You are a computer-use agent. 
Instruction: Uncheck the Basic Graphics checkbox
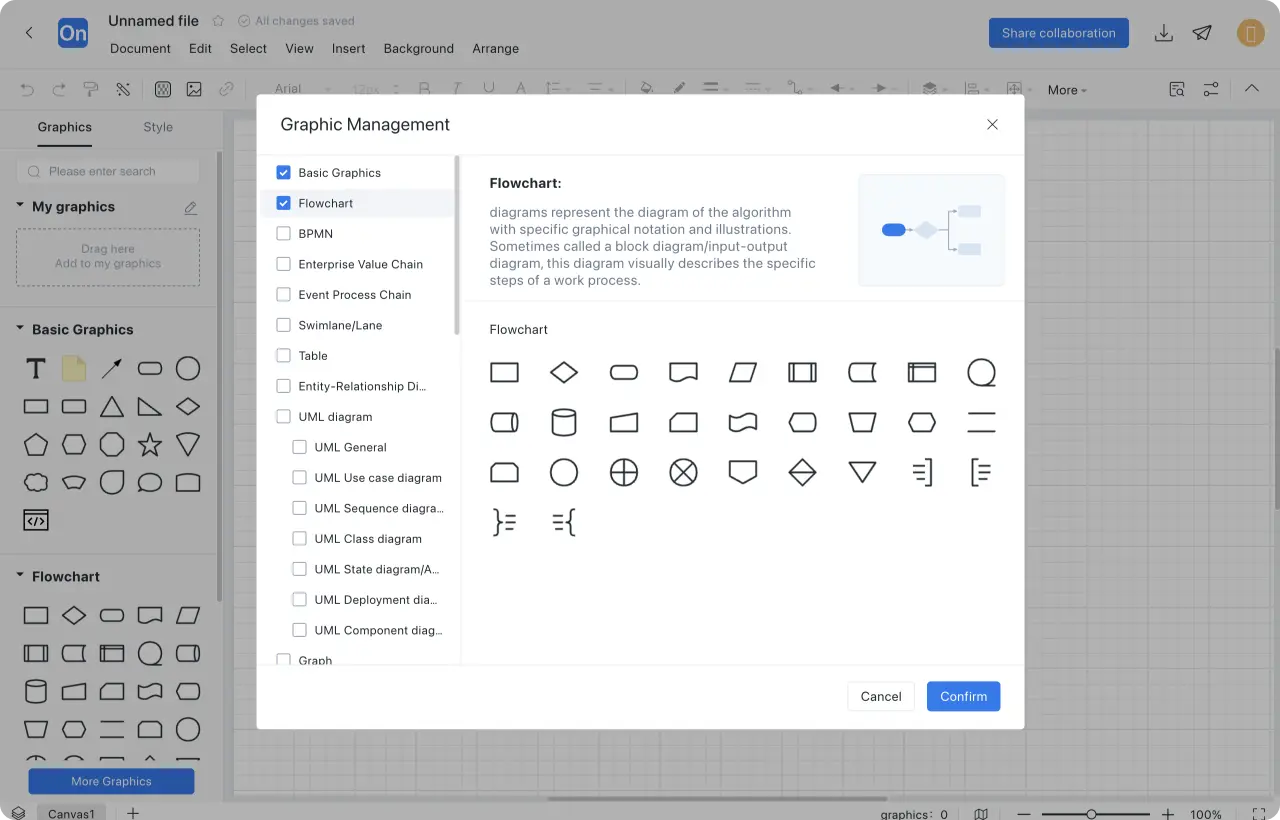[x=283, y=173]
